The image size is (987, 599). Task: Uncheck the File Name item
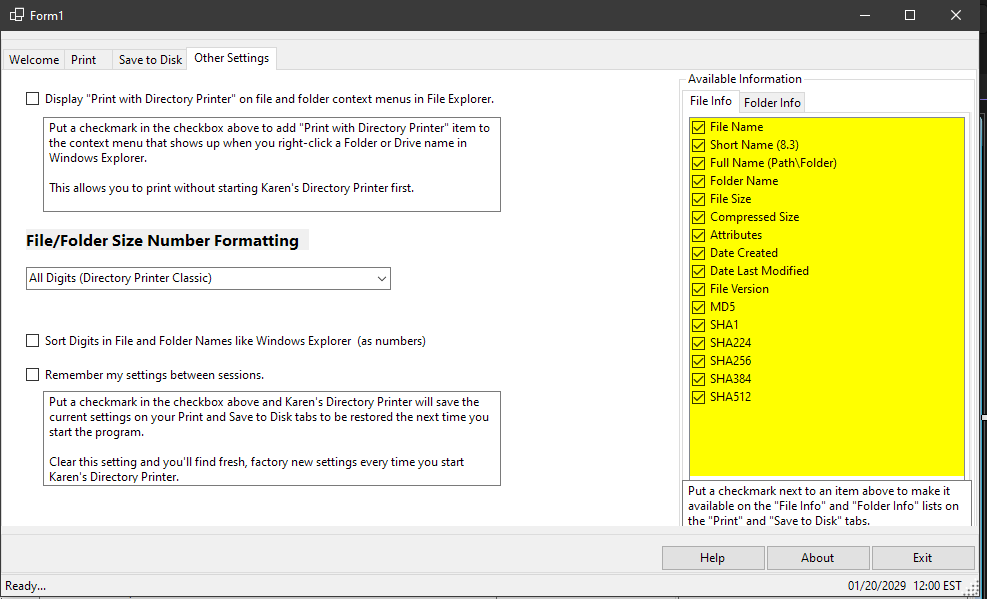698,127
